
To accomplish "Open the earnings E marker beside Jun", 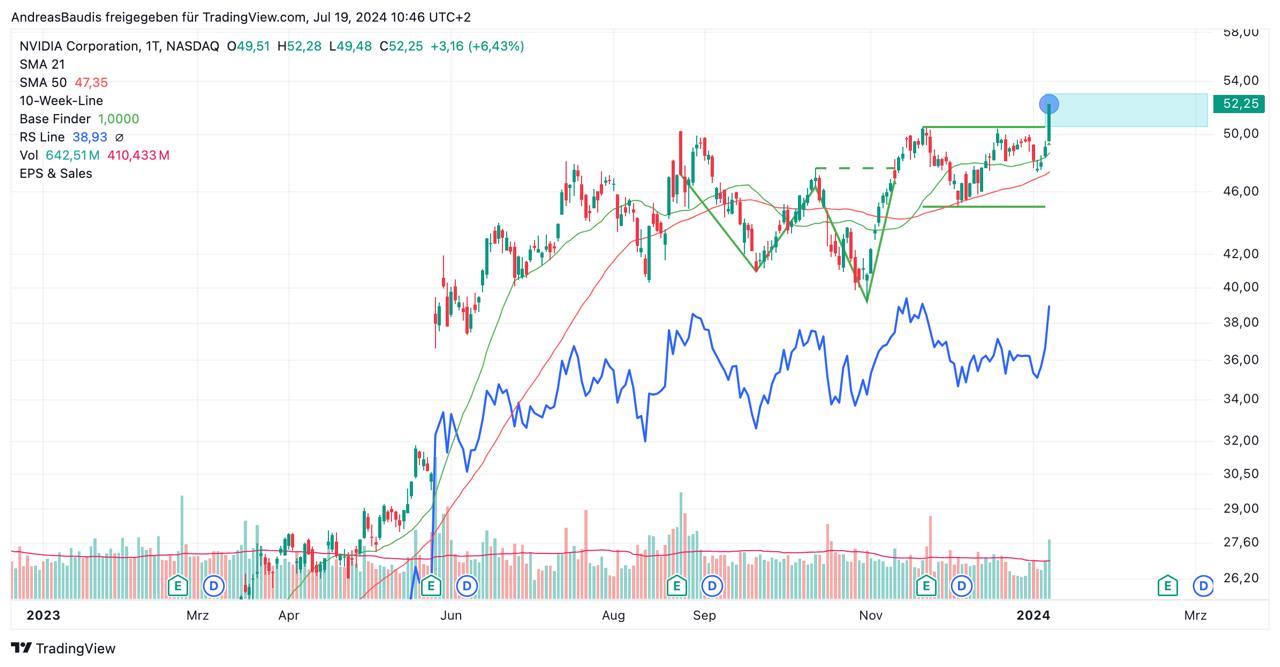I will click(432, 585).
